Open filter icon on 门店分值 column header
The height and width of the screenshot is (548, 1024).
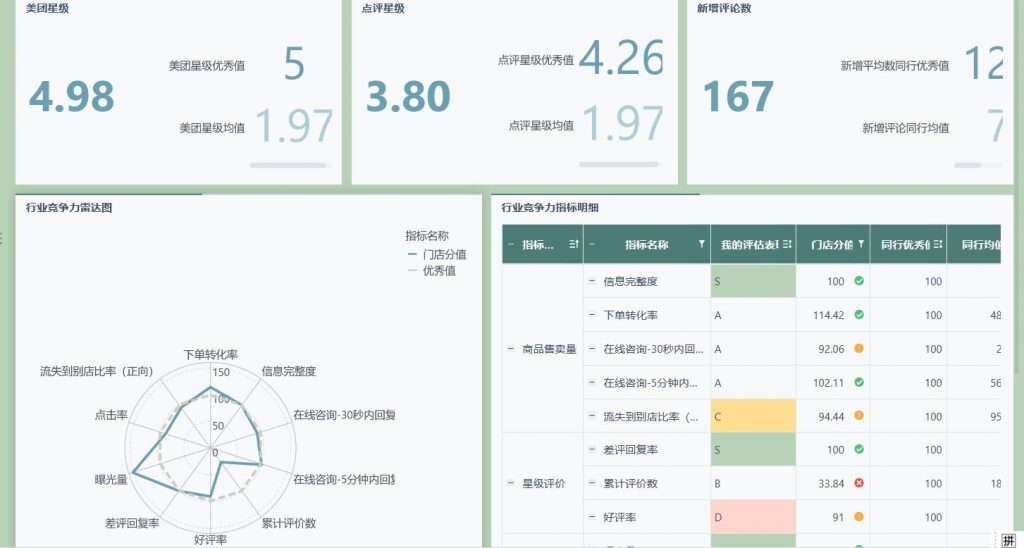[x=861, y=244]
